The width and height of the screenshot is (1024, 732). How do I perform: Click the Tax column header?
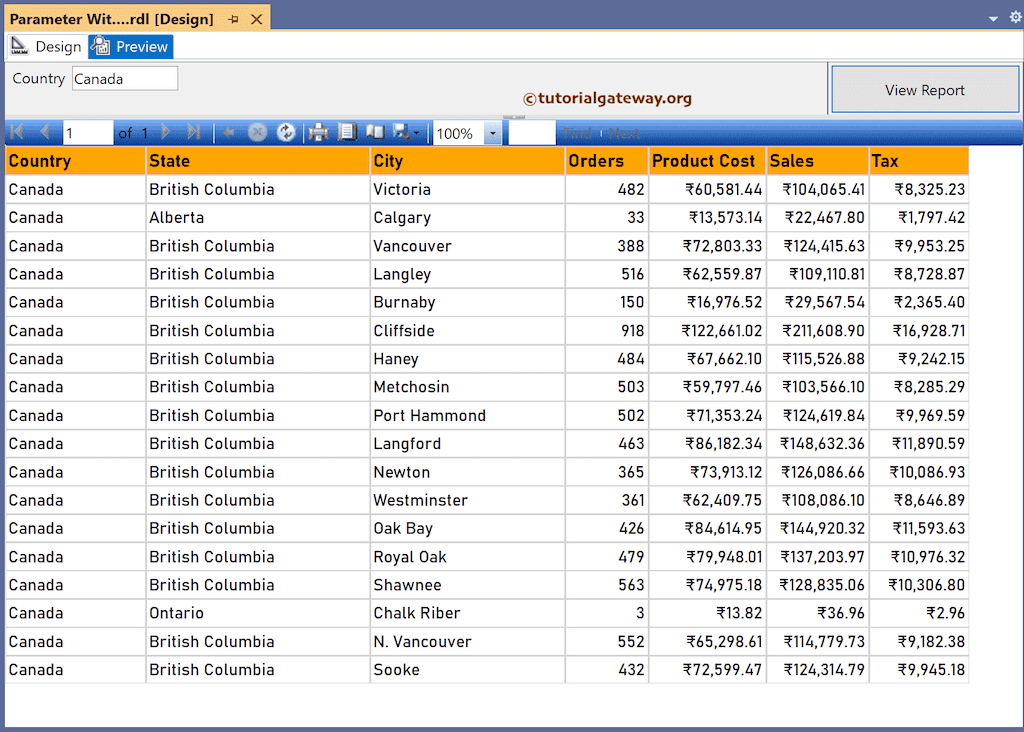pyautogui.click(x=919, y=161)
